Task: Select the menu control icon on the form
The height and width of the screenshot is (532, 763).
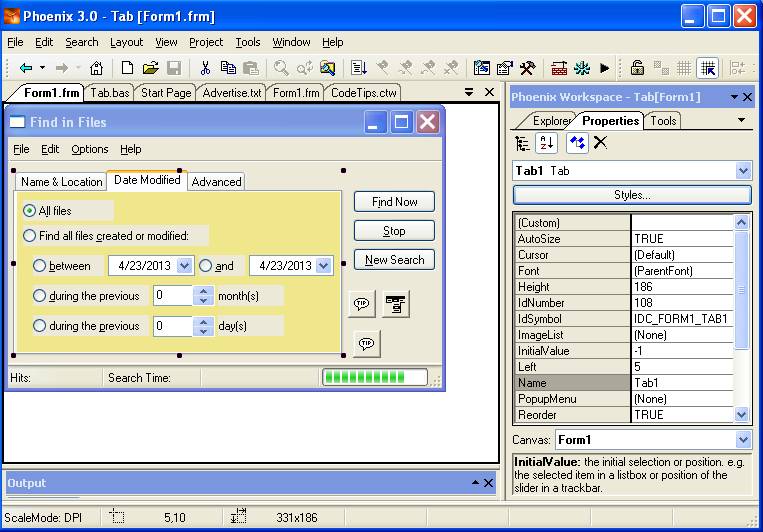Action: (x=395, y=304)
